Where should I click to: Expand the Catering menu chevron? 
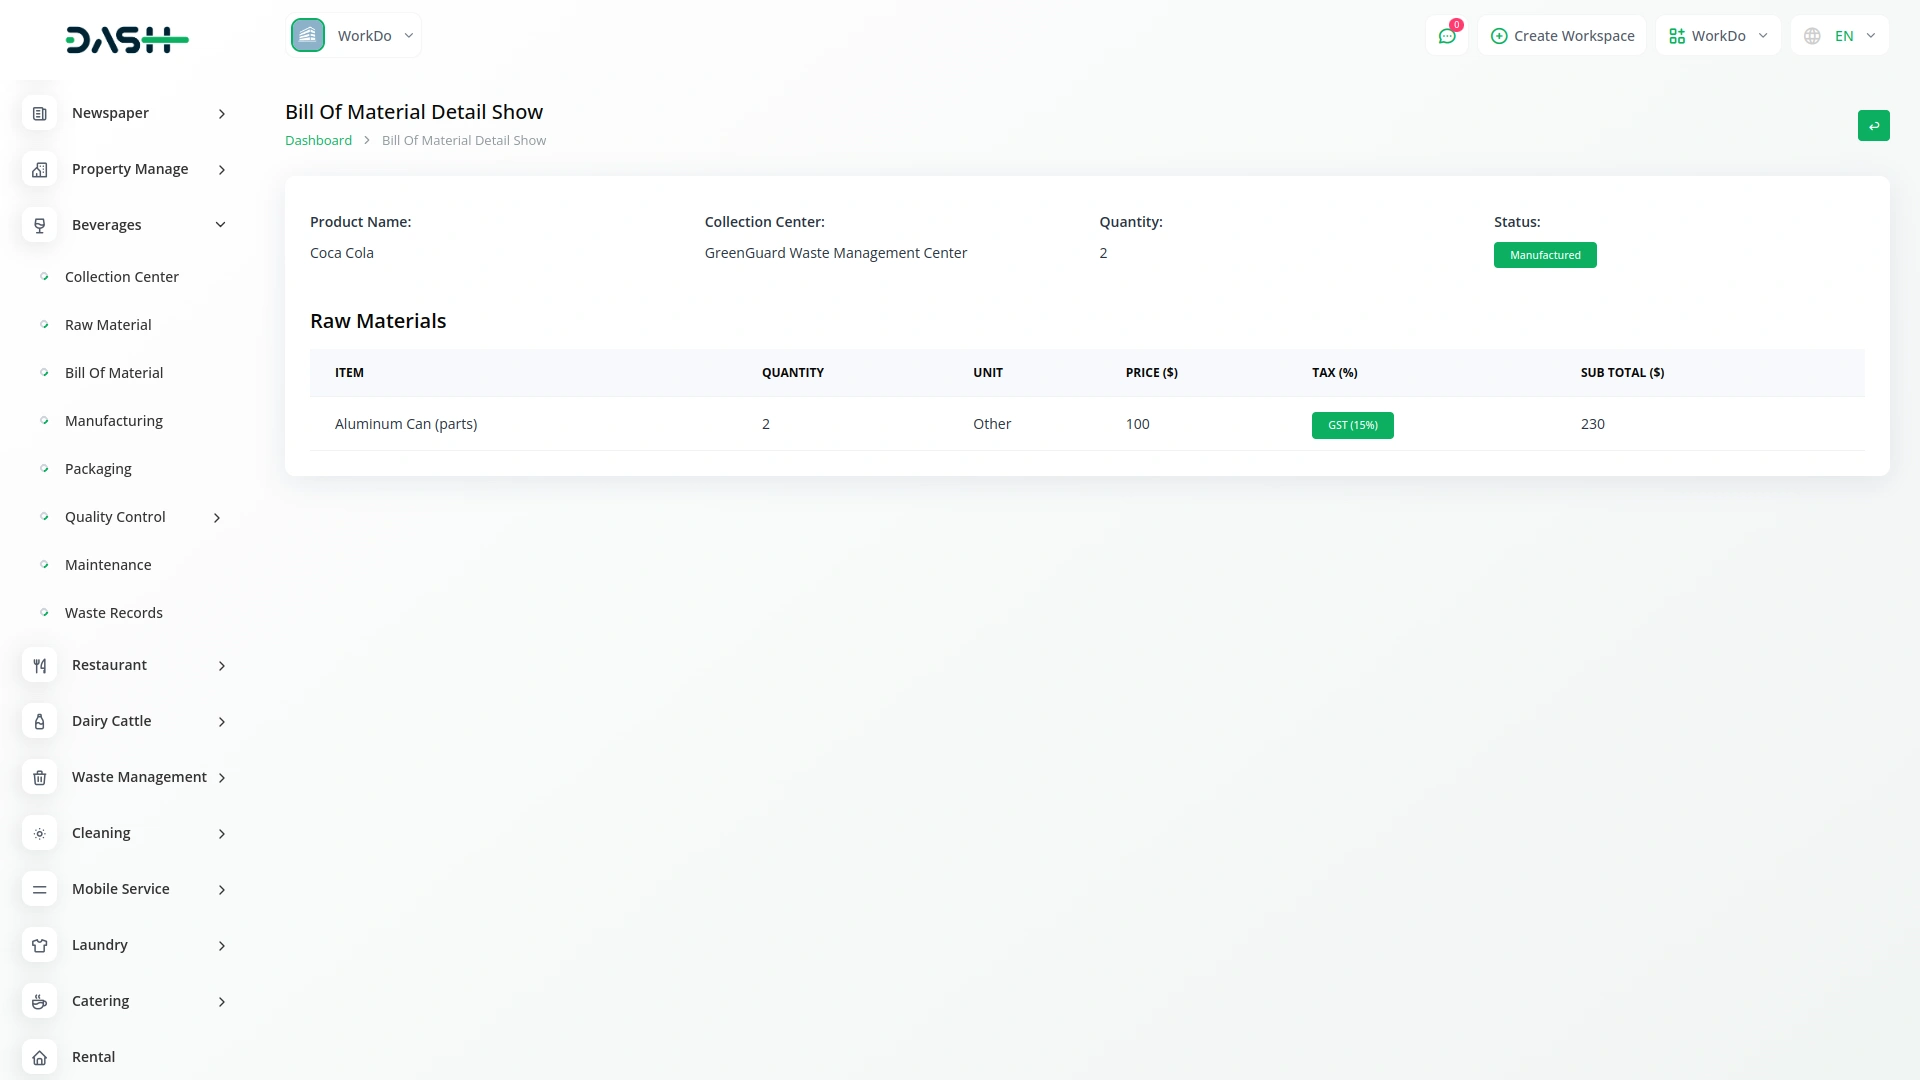tap(222, 1002)
